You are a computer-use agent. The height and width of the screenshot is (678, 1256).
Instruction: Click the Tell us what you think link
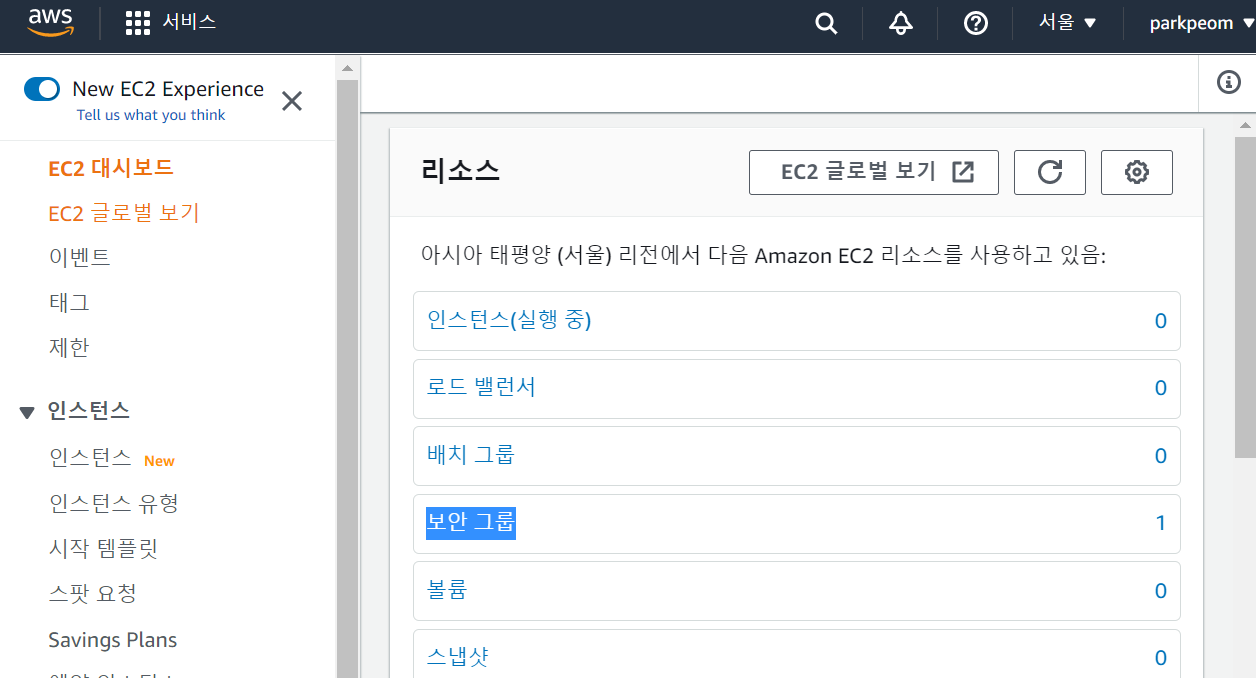coord(151,115)
